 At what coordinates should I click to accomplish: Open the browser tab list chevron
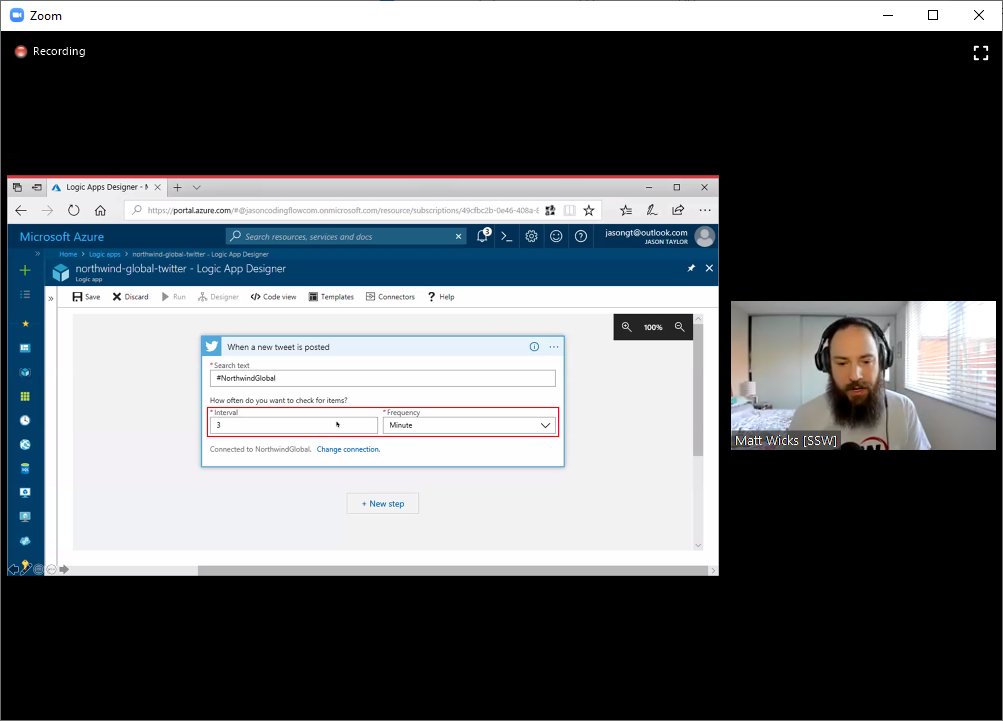[195, 186]
